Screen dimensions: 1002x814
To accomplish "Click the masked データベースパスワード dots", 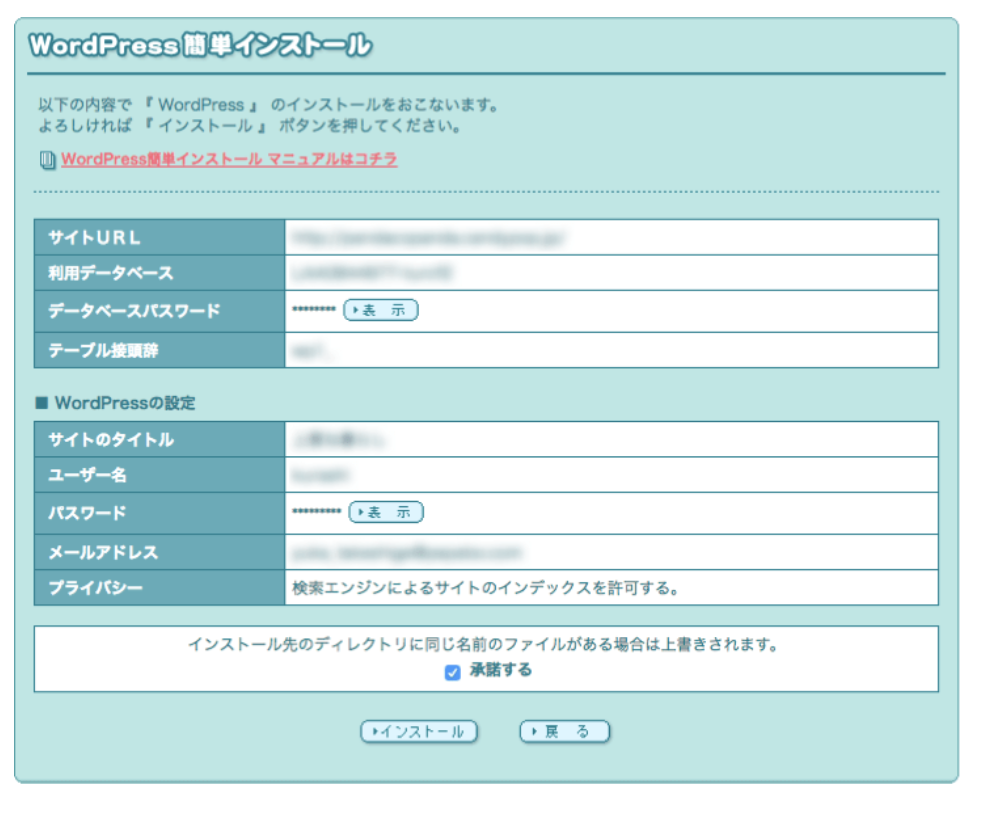I will point(314,311).
